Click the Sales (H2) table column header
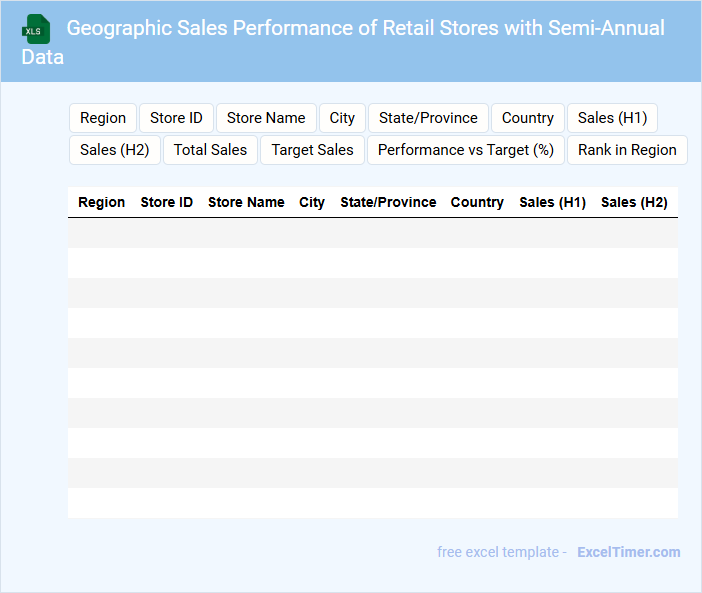This screenshot has height=593, width=702. 634,202
